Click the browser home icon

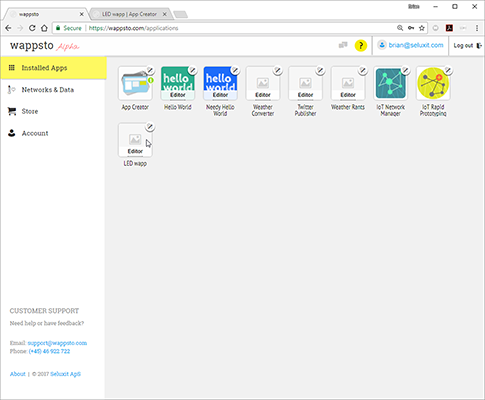44,28
